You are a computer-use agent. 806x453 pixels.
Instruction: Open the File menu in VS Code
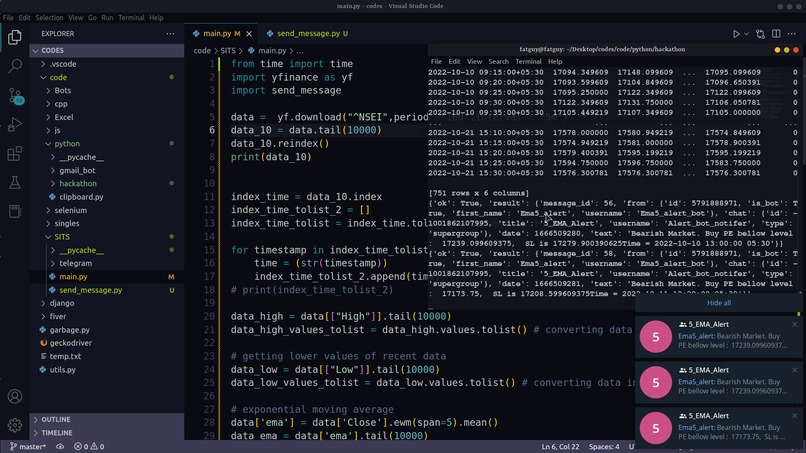(x=8, y=17)
